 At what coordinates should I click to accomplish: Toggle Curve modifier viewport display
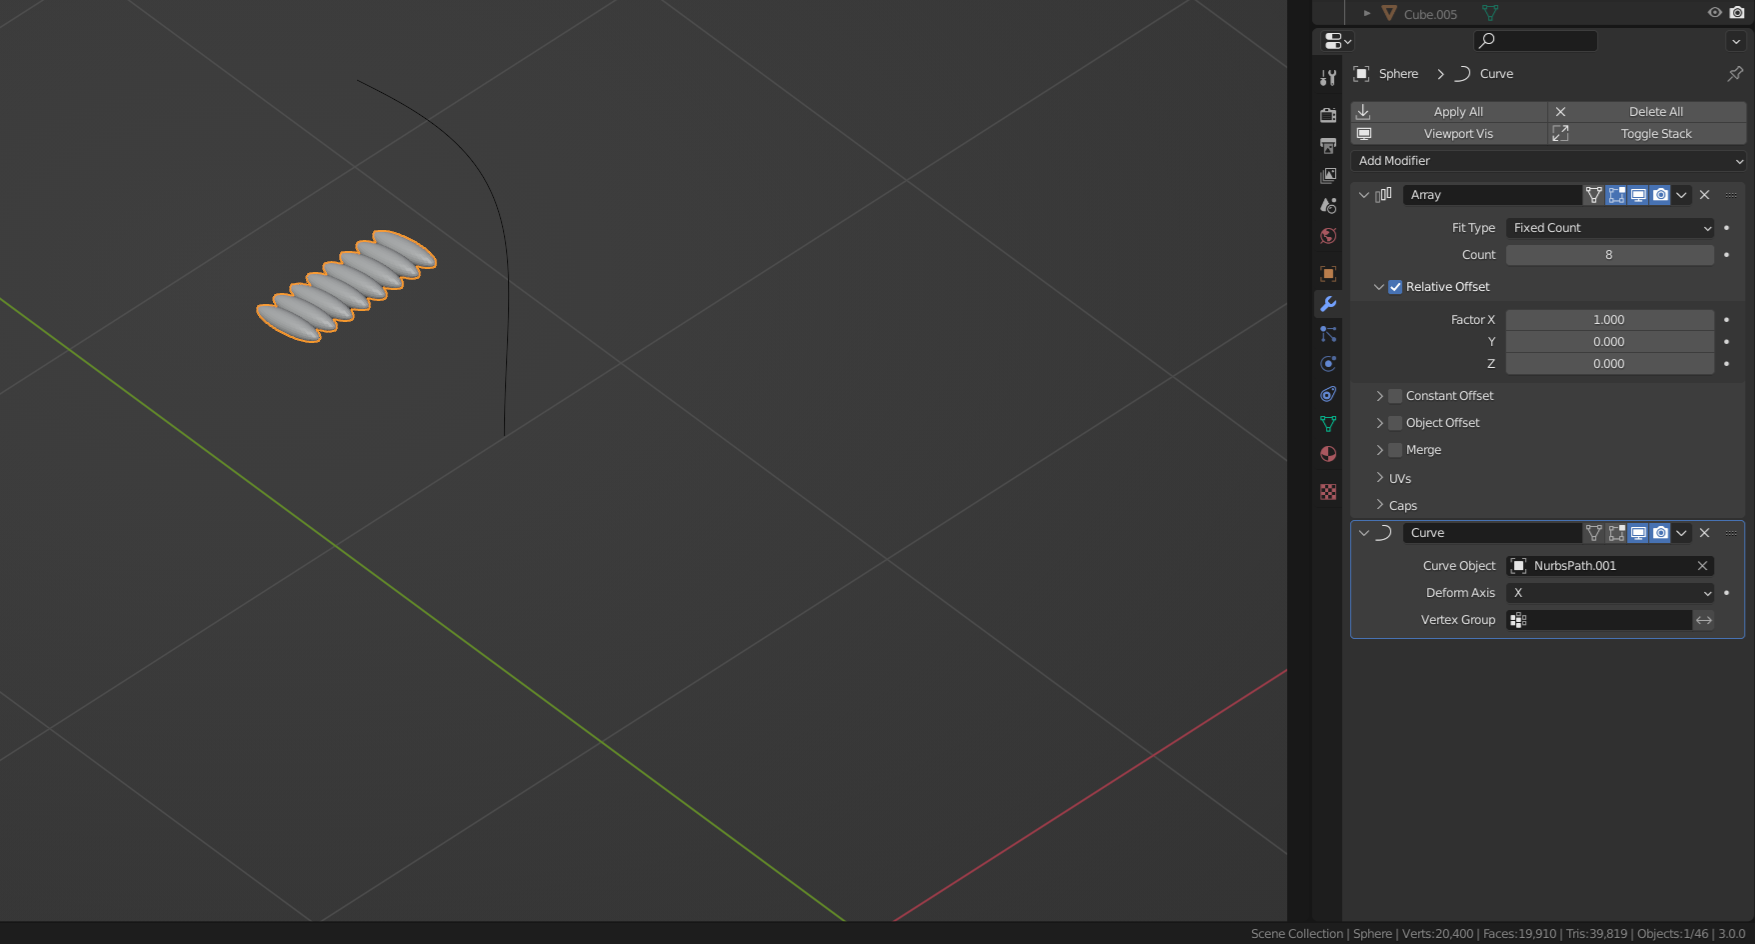pos(1638,533)
